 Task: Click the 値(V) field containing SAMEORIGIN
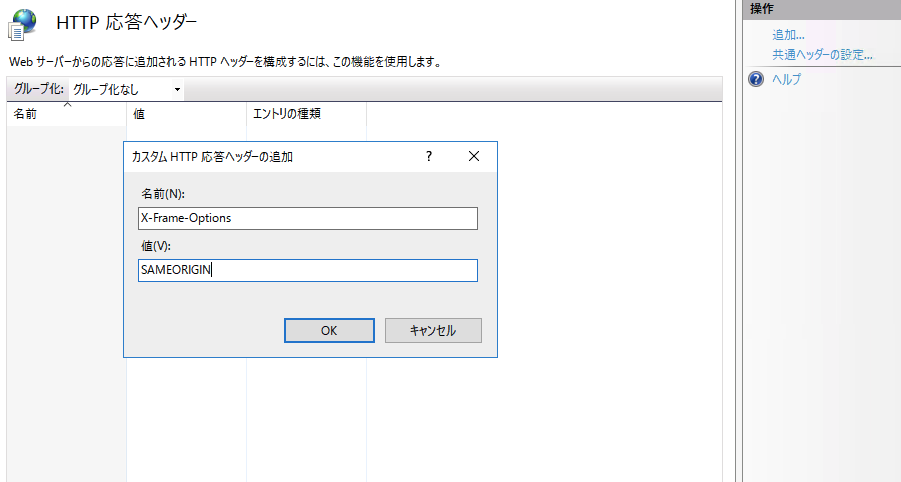tap(307, 270)
